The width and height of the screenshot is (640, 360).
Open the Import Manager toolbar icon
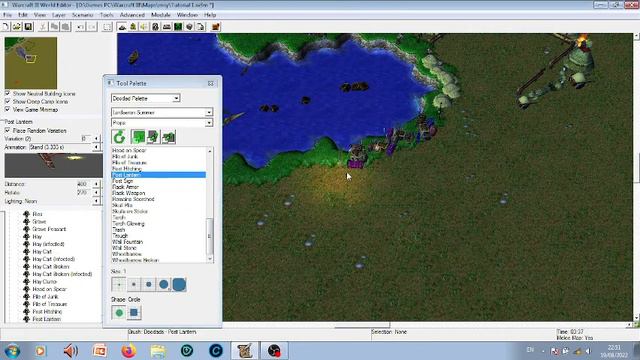click(x=201, y=27)
